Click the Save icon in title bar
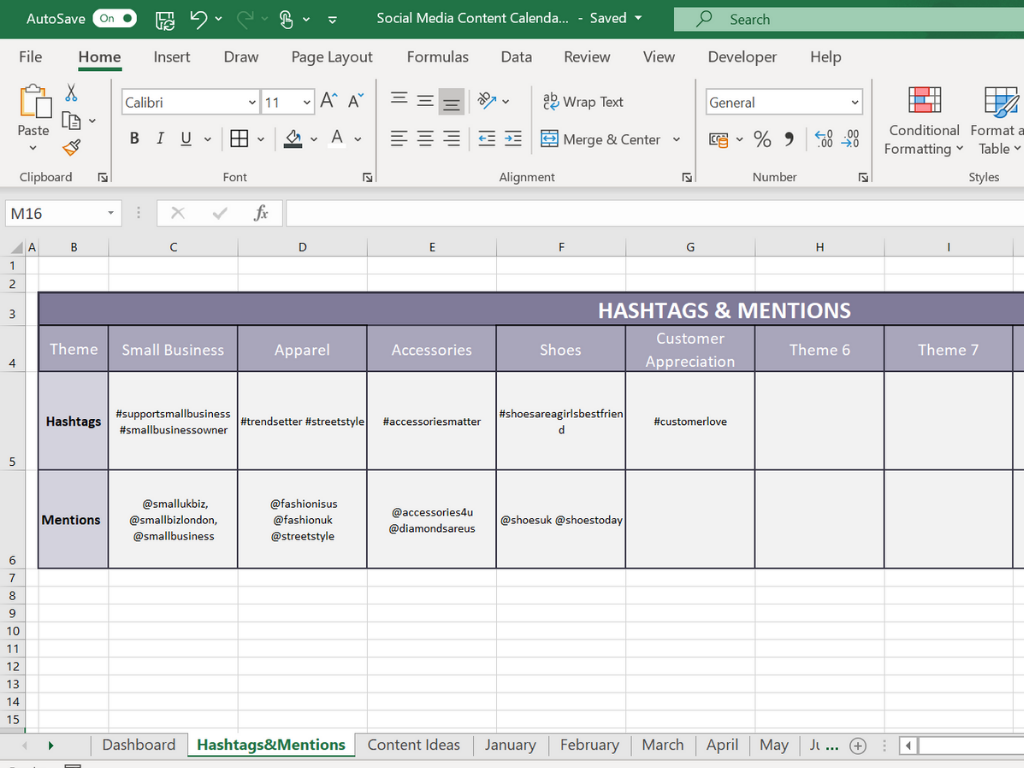 pos(165,19)
